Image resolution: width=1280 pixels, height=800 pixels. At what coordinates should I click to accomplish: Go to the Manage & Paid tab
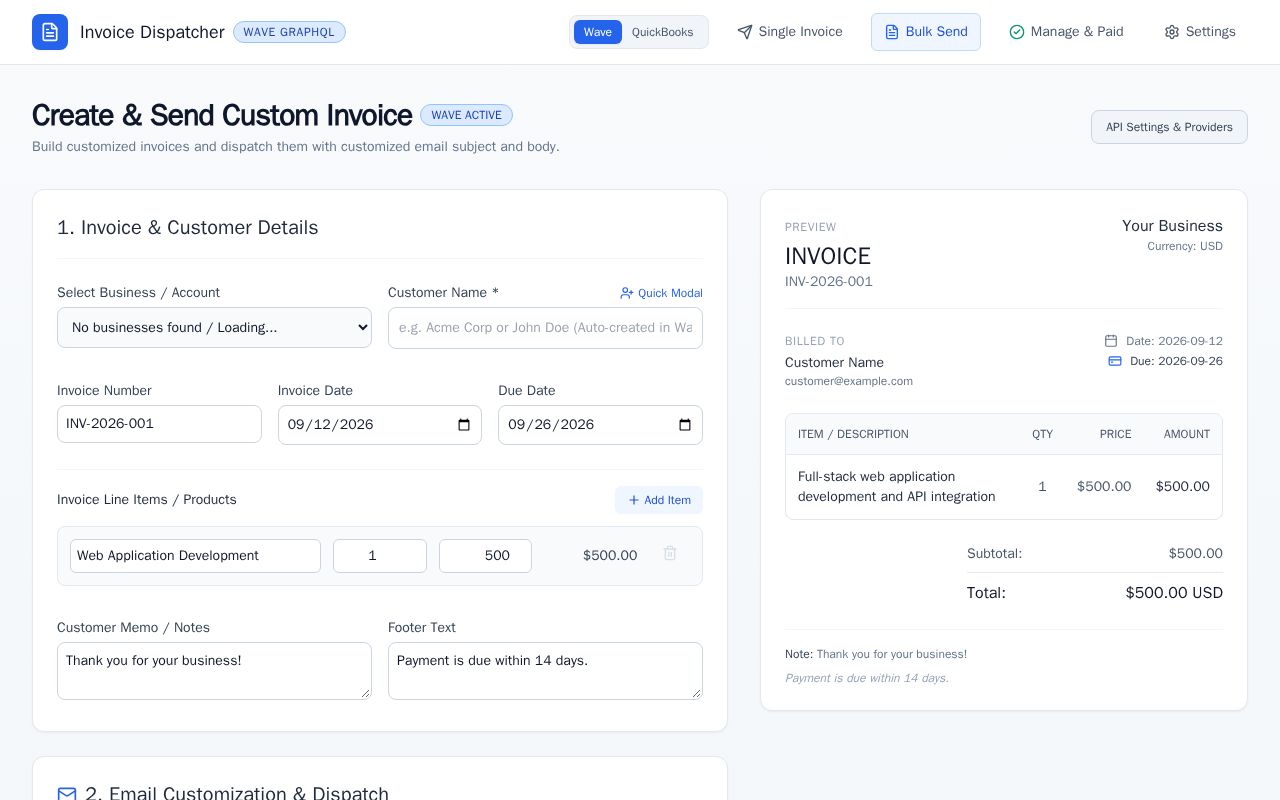(x=1066, y=32)
